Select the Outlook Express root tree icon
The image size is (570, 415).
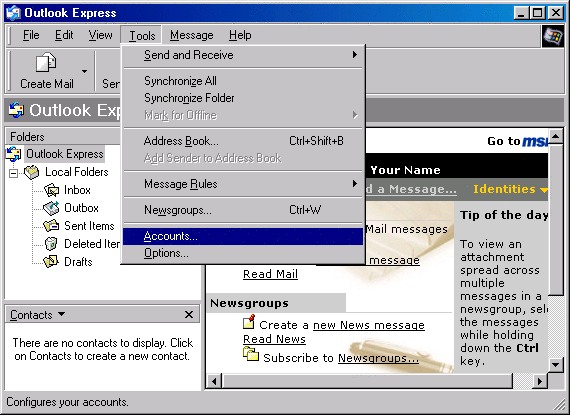[13, 154]
